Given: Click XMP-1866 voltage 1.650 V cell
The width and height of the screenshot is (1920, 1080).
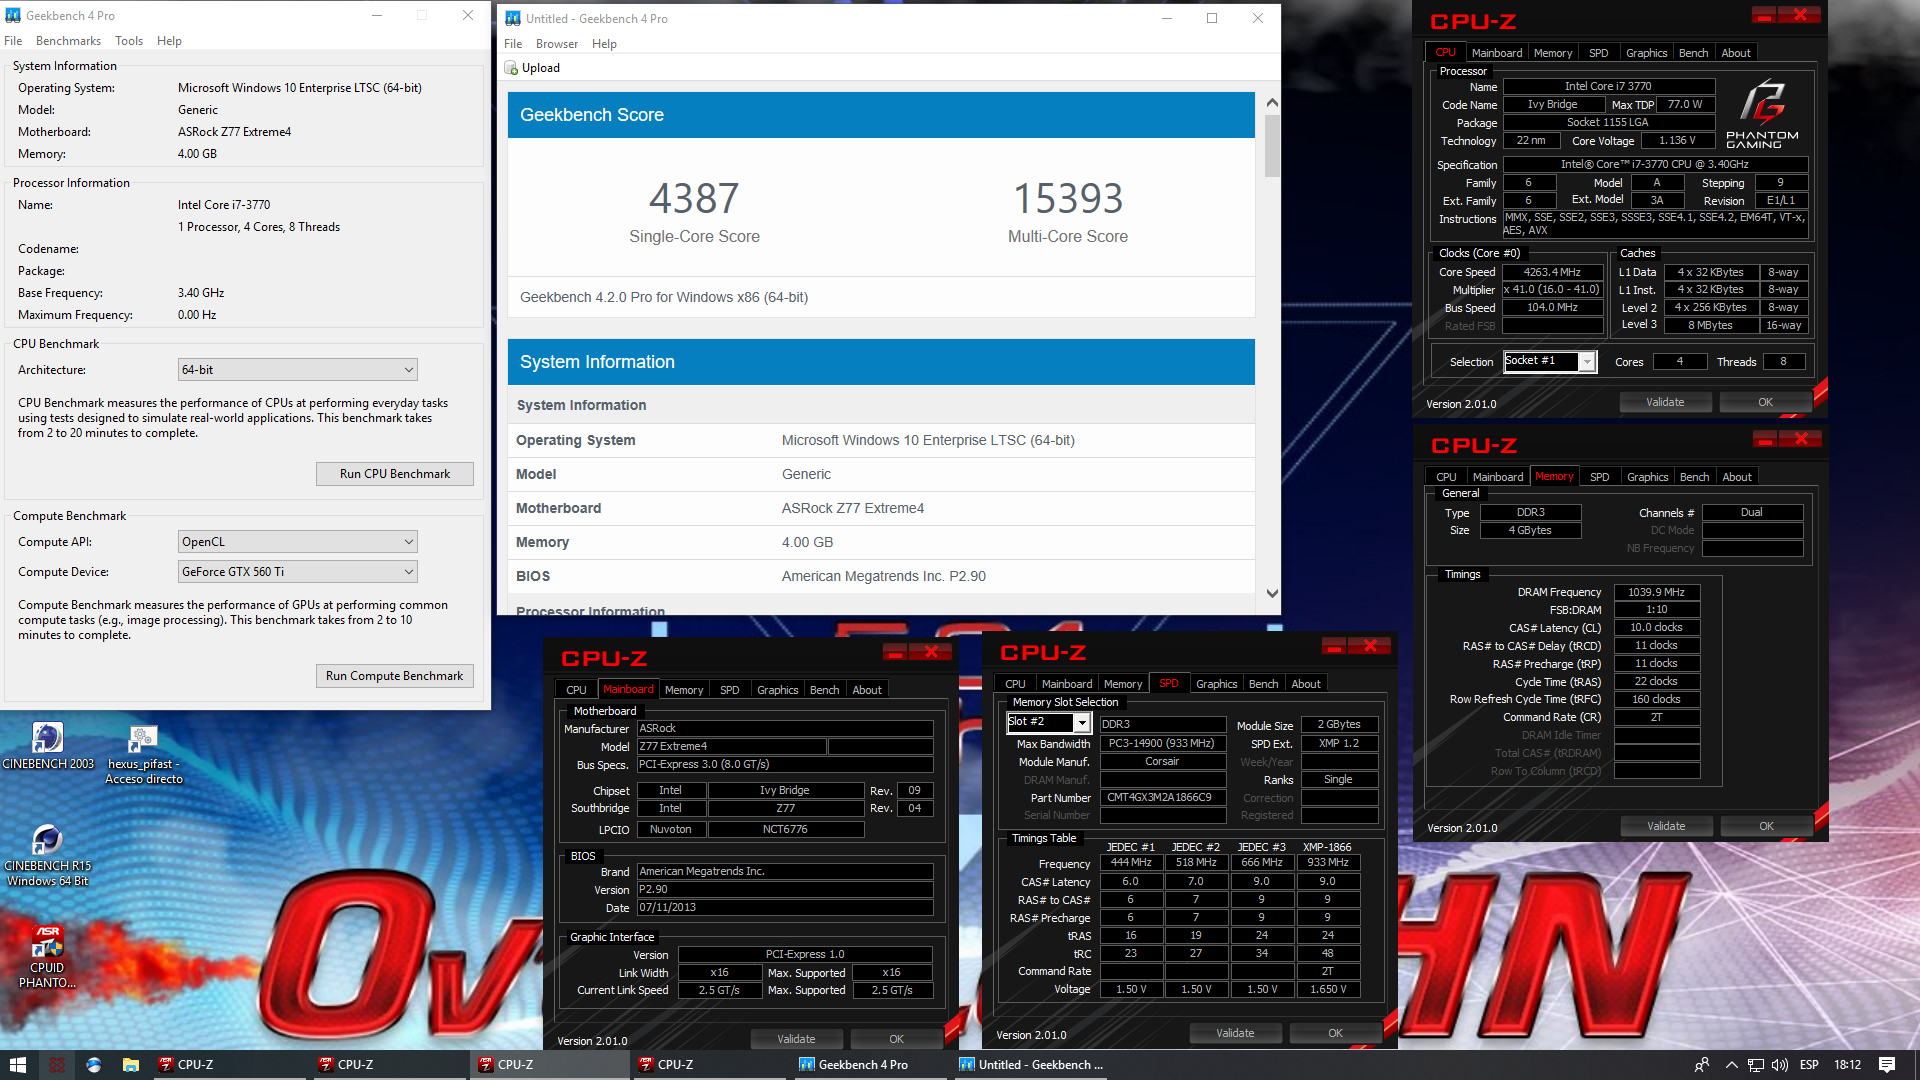Looking at the screenshot, I should 1328,989.
